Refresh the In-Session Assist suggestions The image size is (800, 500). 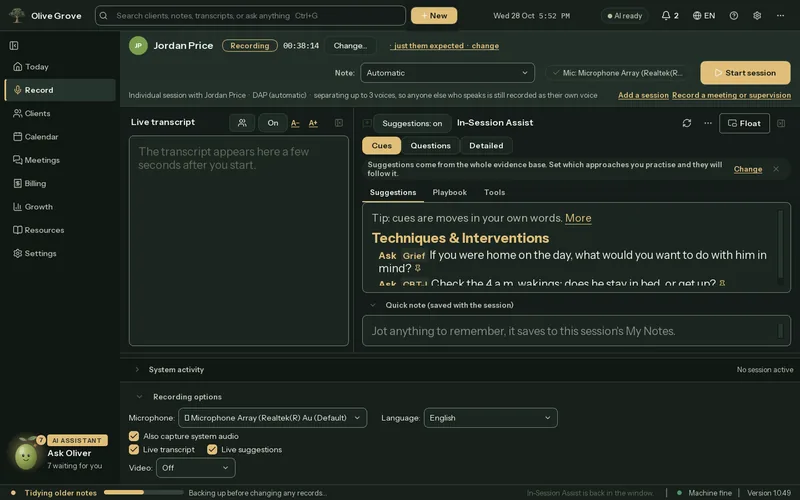click(x=687, y=123)
